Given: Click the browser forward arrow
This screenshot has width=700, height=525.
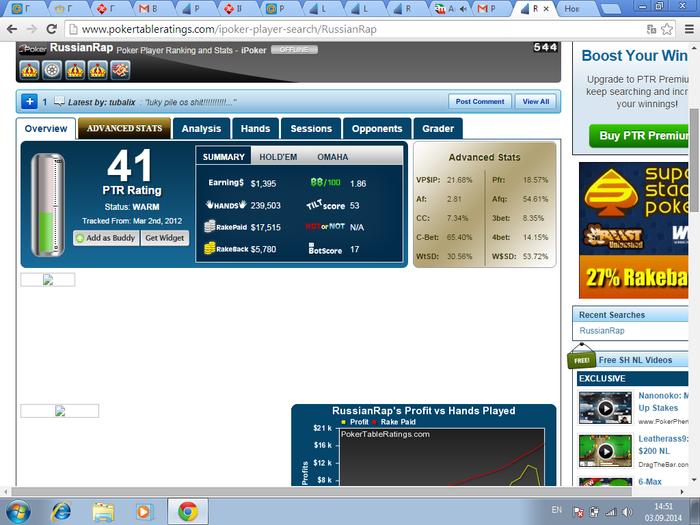Looking at the screenshot, I should tap(32, 29).
